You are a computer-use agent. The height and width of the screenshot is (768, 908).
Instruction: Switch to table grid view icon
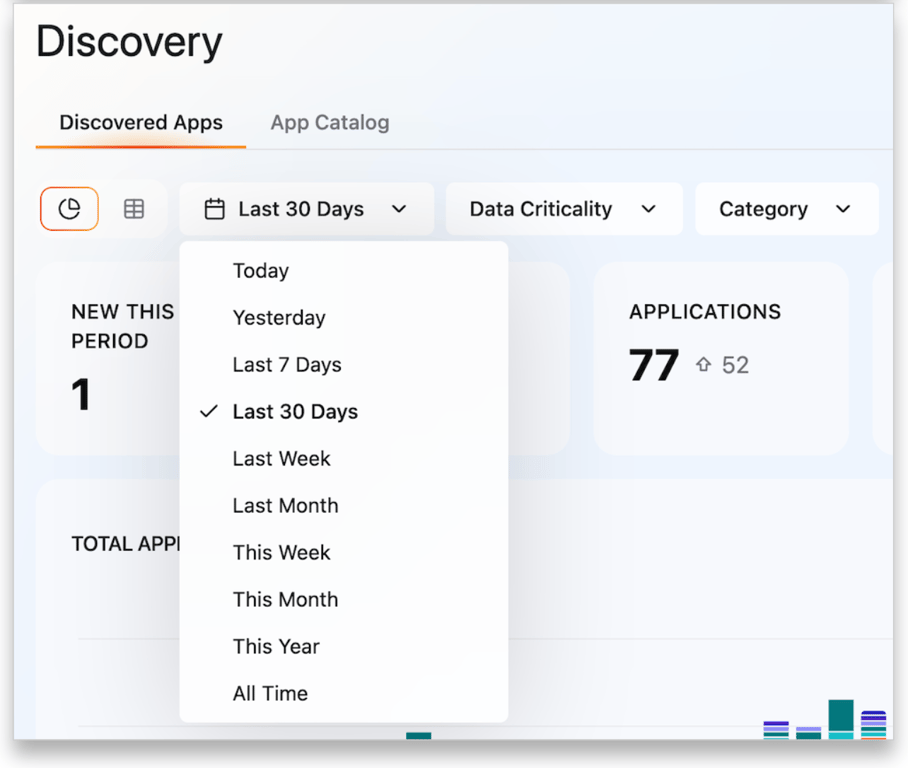134,209
